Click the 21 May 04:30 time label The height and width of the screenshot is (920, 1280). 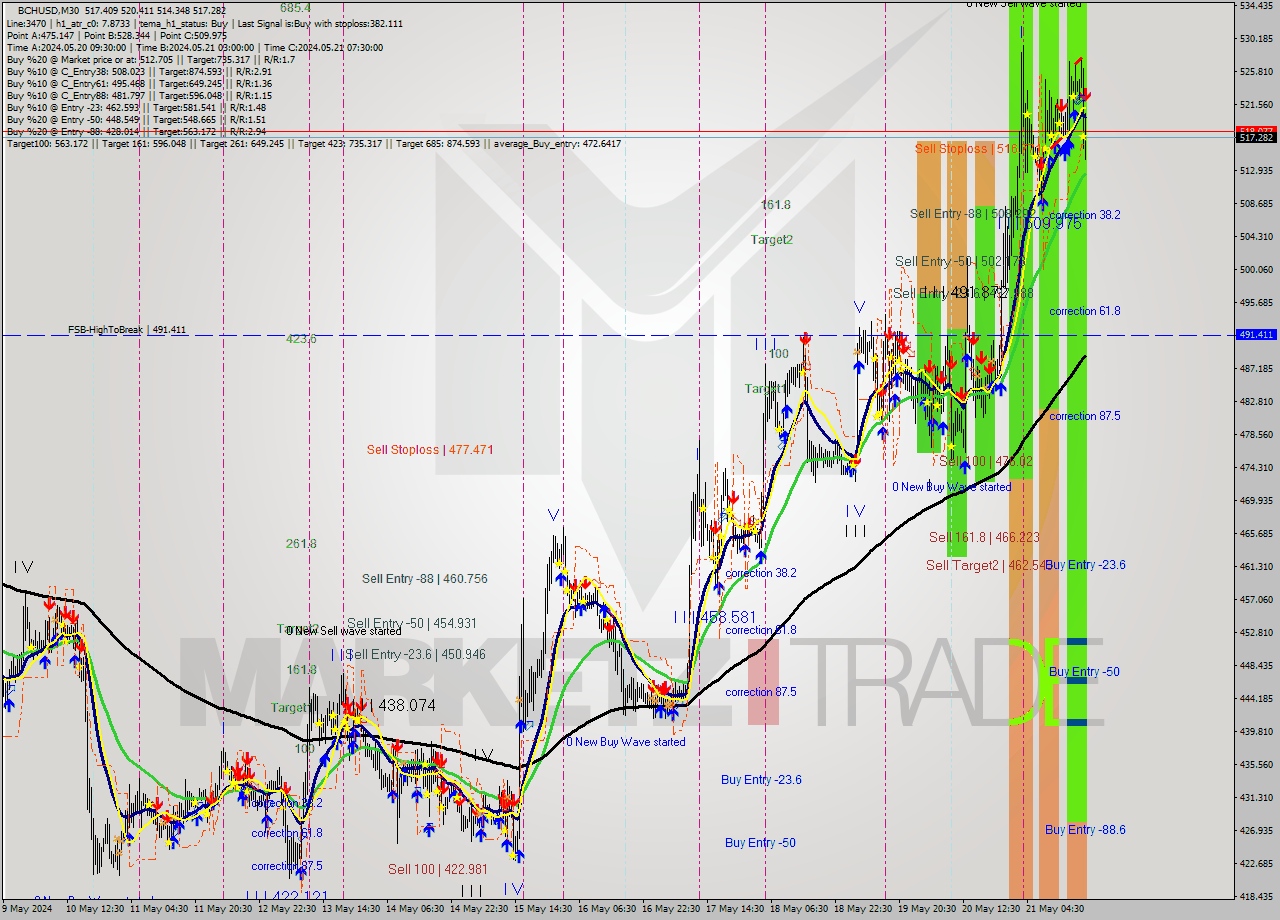click(1053, 909)
